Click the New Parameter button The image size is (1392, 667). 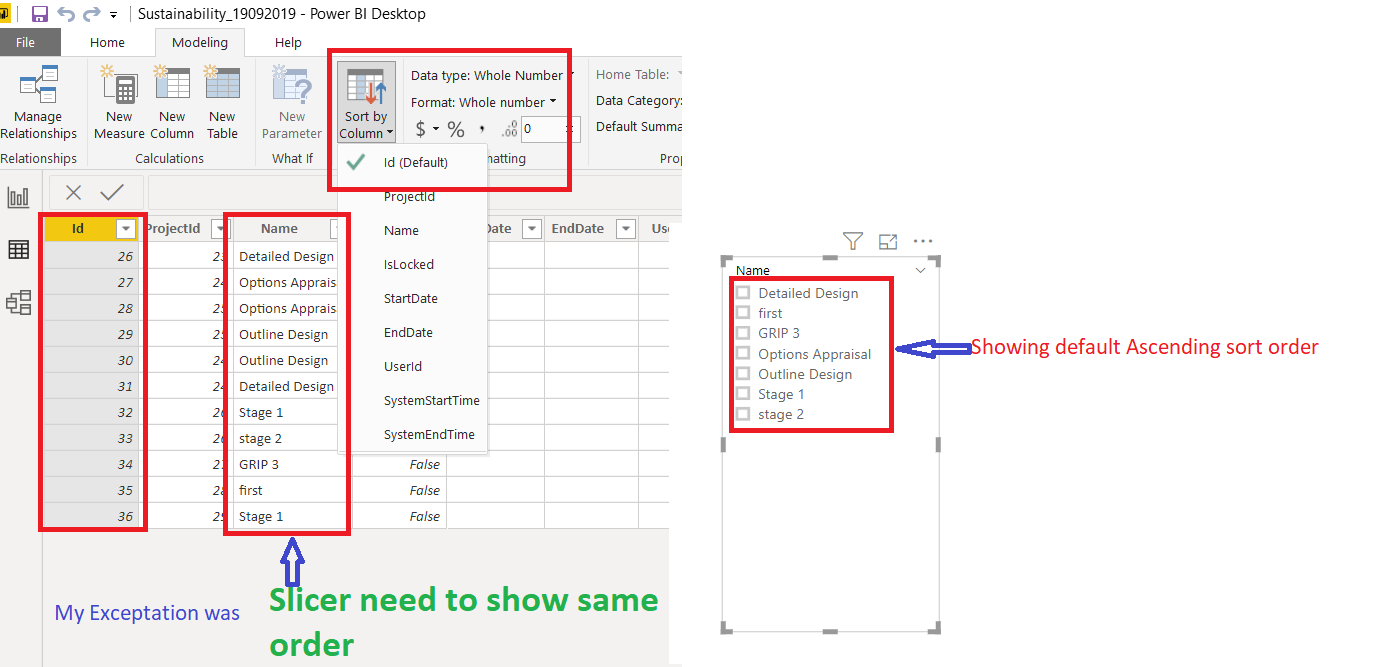(x=292, y=103)
